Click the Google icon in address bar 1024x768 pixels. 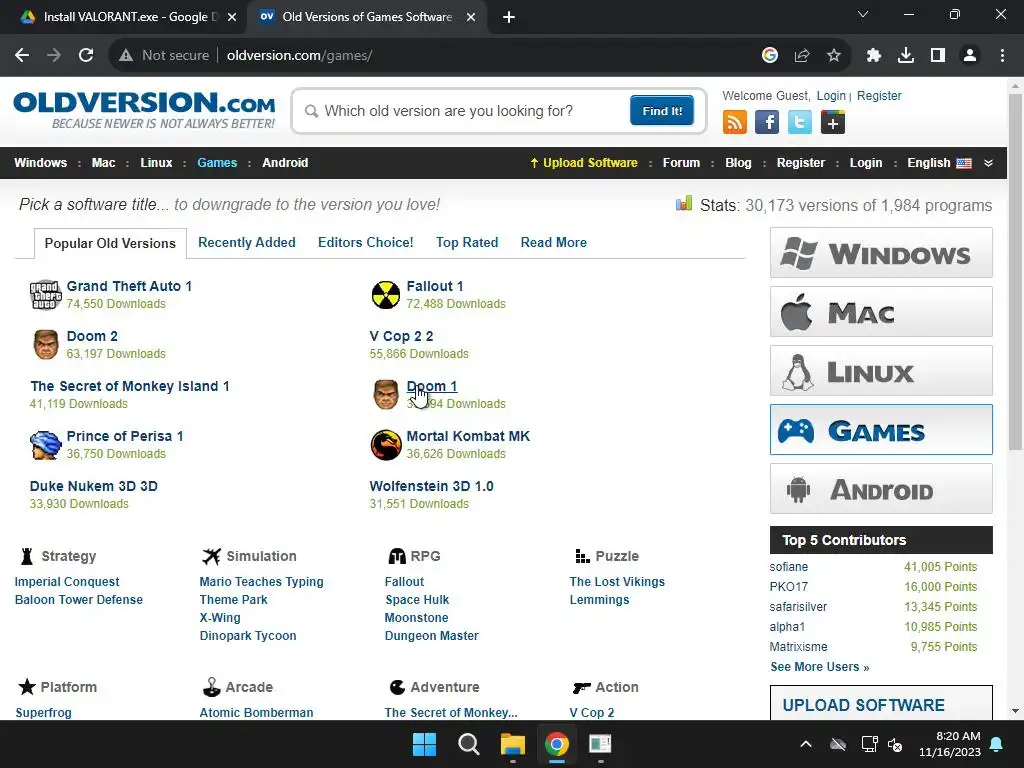point(770,56)
